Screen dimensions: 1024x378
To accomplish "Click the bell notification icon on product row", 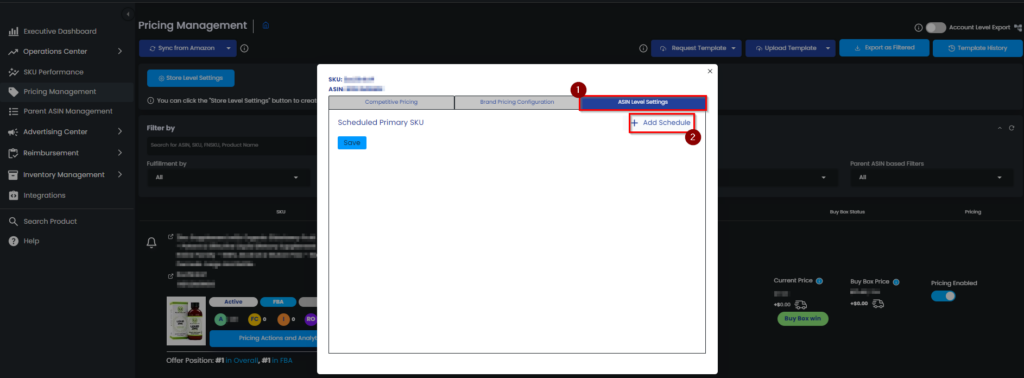I will (x=152, y=243).
